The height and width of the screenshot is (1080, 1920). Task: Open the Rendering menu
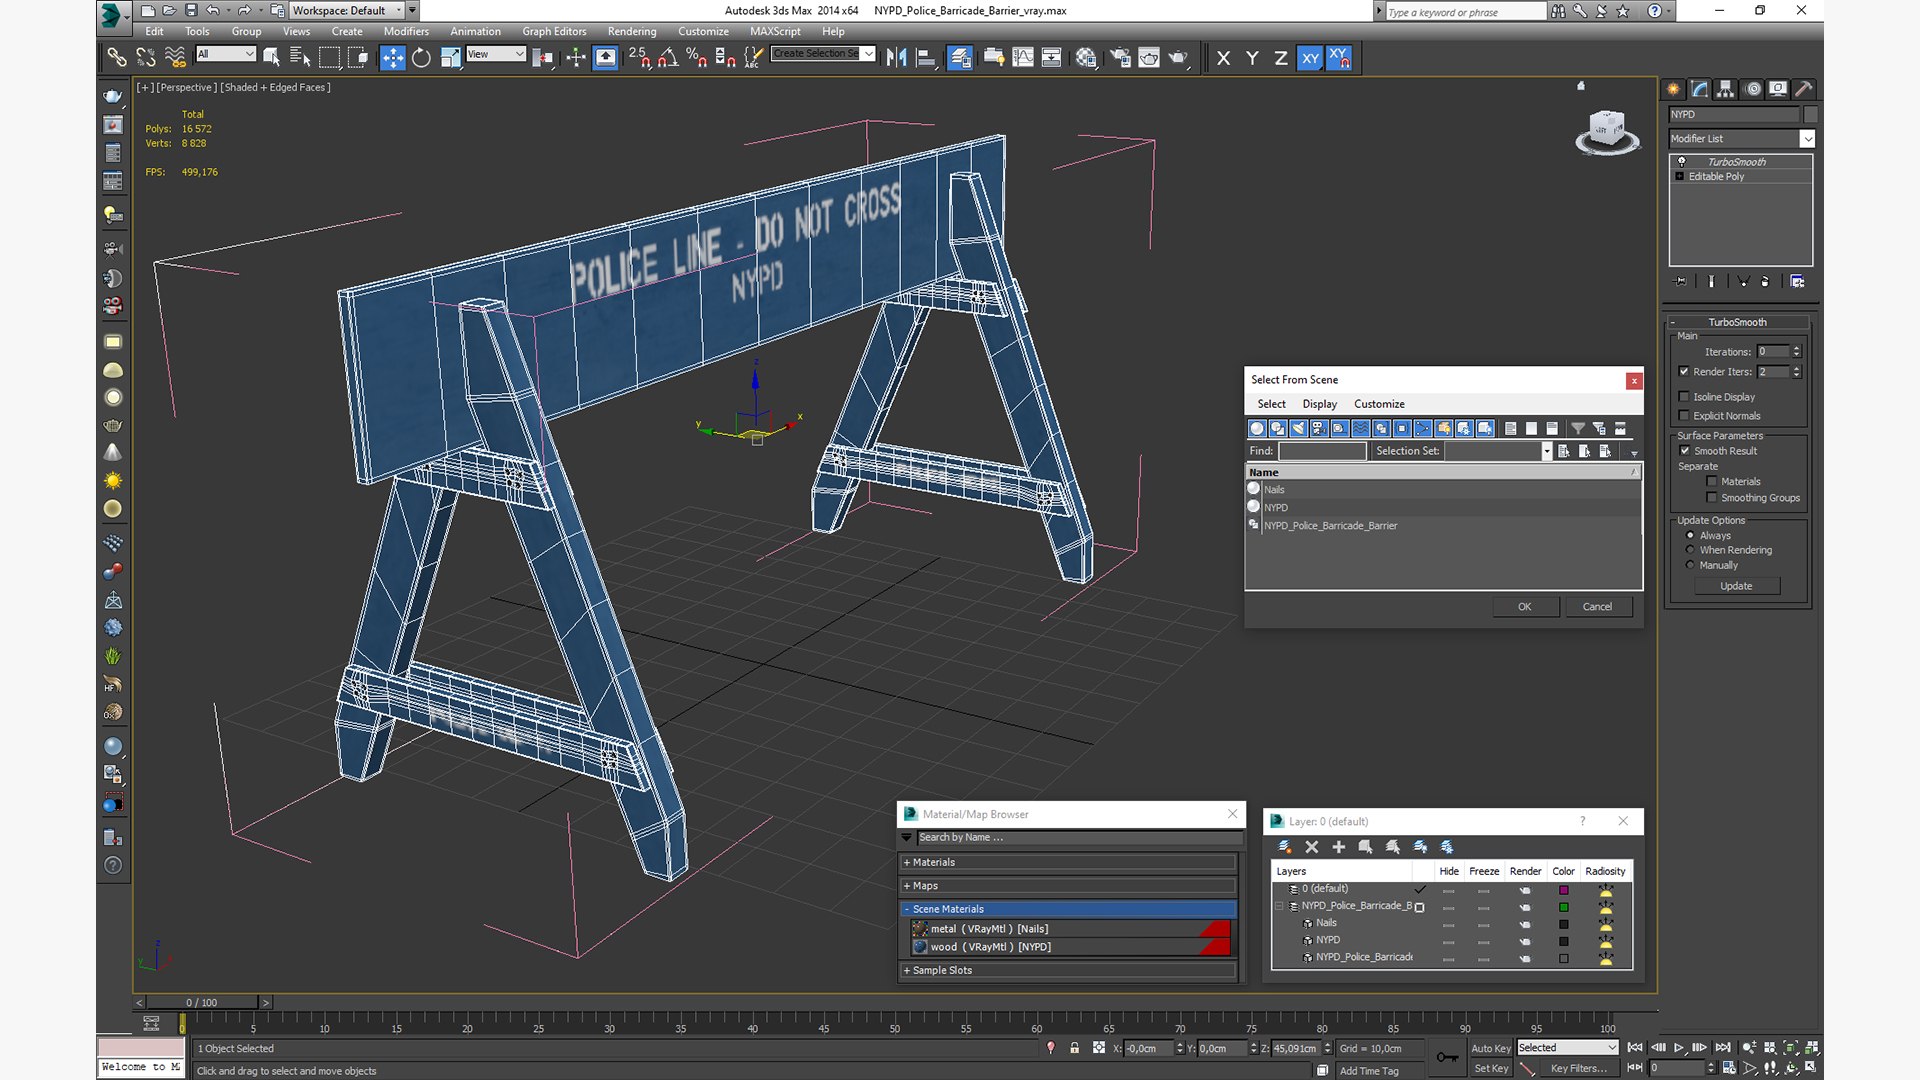[x=631, y=31]
